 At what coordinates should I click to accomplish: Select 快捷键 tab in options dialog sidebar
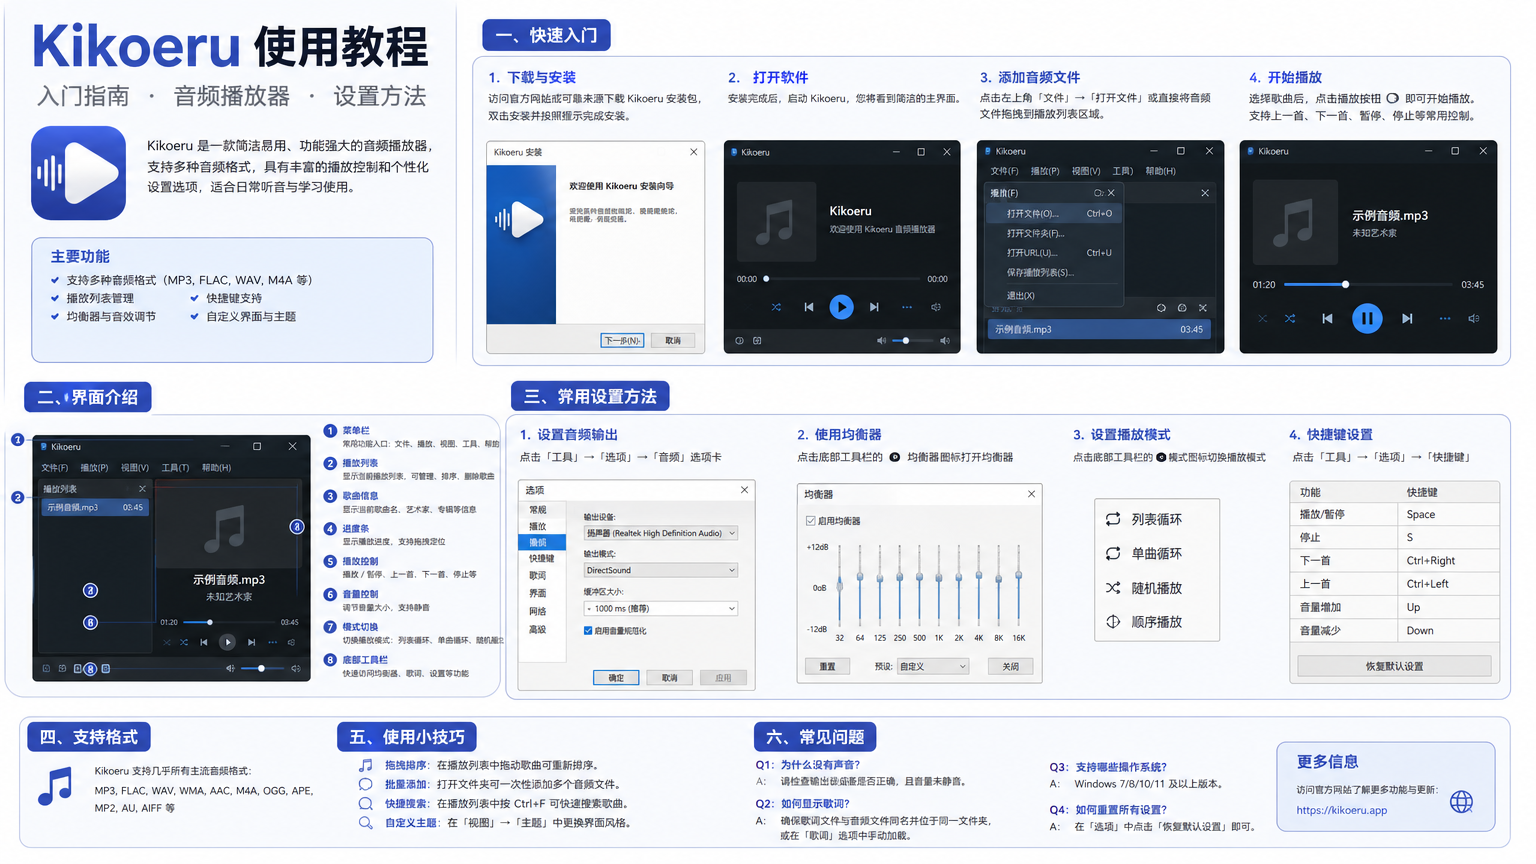click(541, 558)
